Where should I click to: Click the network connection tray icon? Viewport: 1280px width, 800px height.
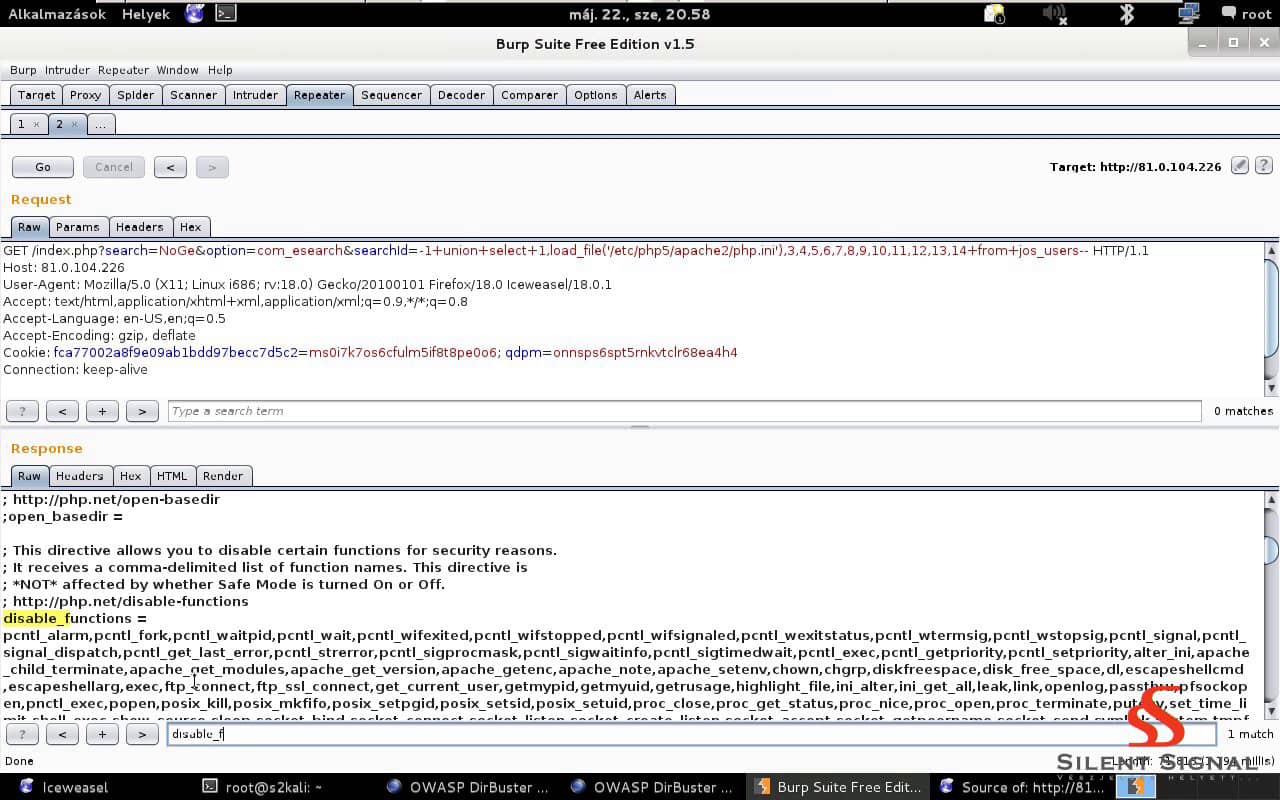(x=1188, y=14)
